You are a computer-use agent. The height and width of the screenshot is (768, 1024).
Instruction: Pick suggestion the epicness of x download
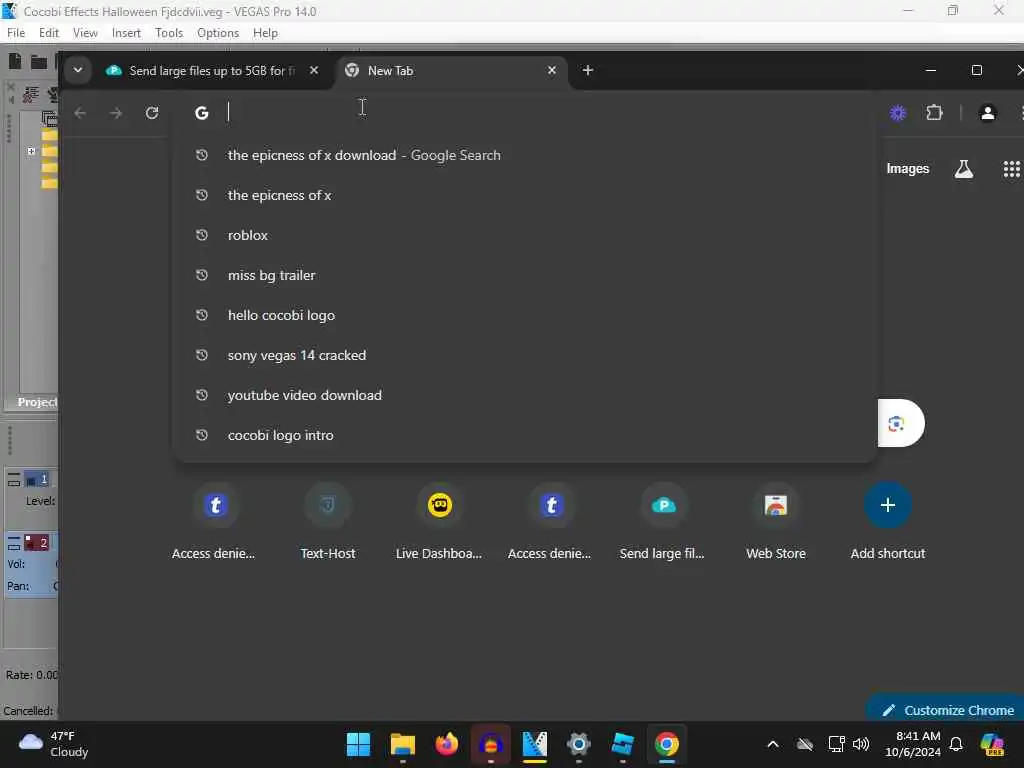coord(524,155)
